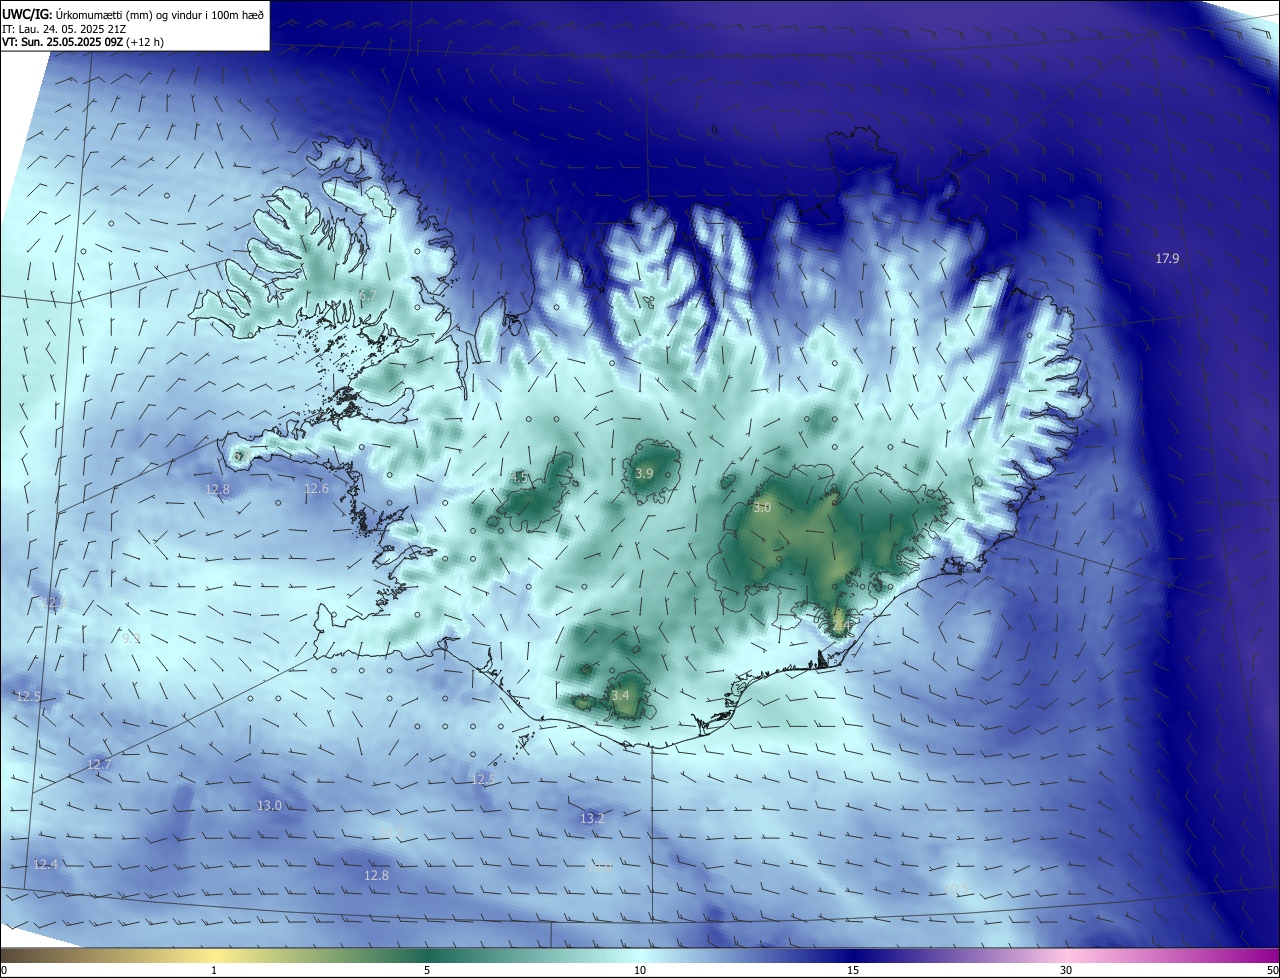The height and width of the screenshot is (978, 1280).
Task: Click the colour scale tick label "10"
Action: 640,971
